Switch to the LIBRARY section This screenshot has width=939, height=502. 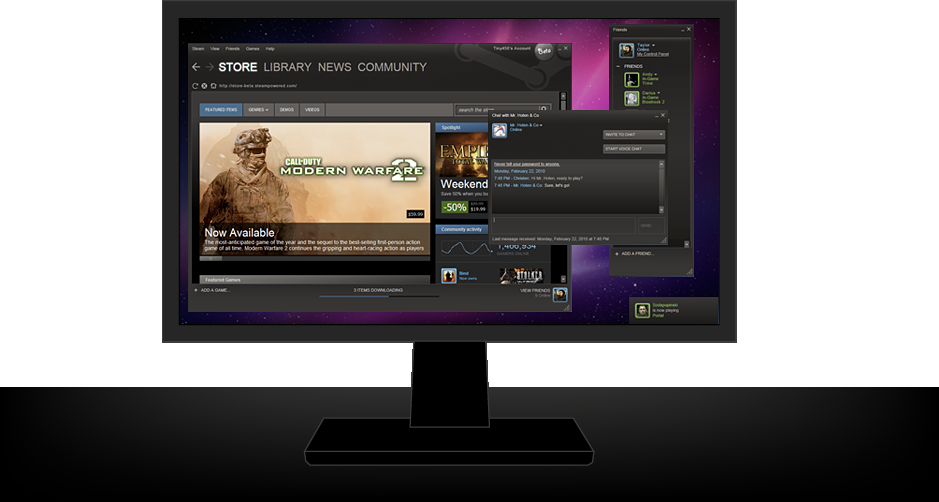[287, 67]
